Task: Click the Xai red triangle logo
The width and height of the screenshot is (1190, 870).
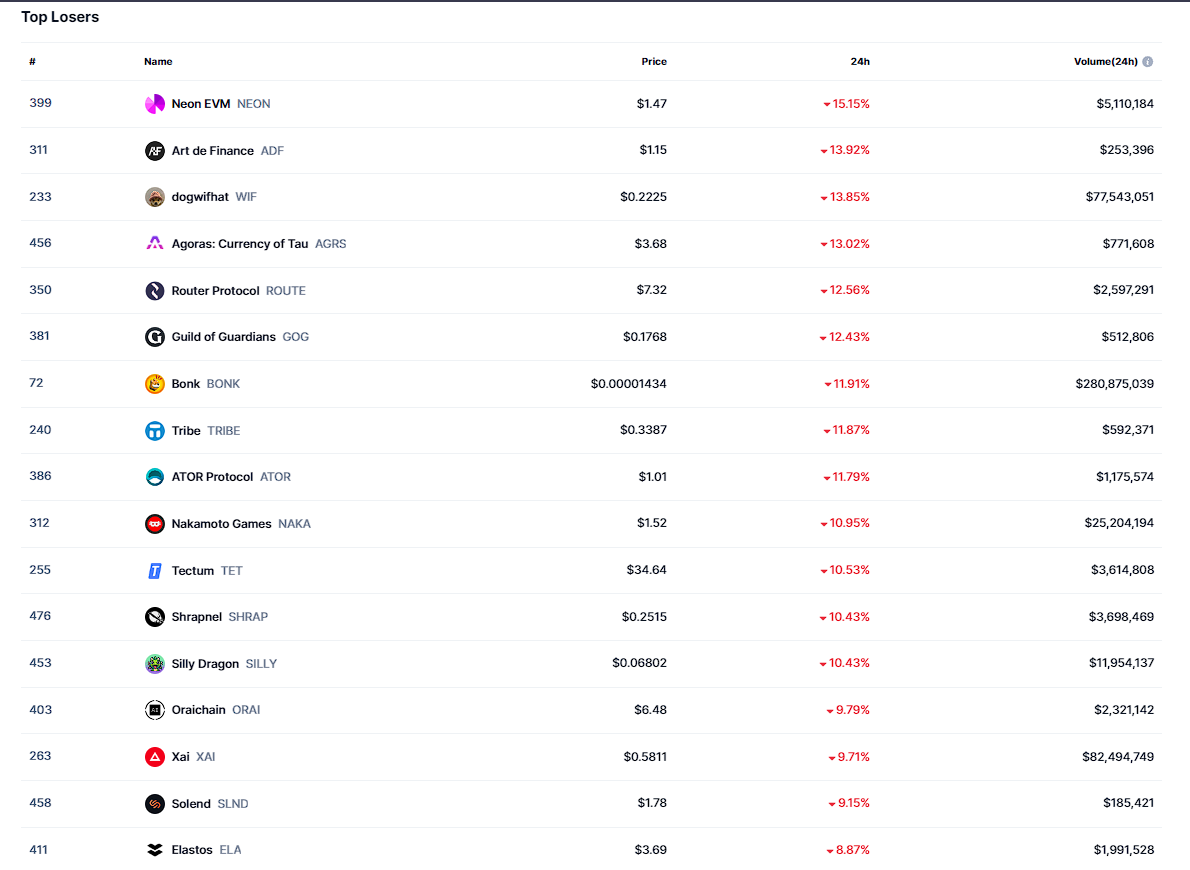Action: coord(155,757)
